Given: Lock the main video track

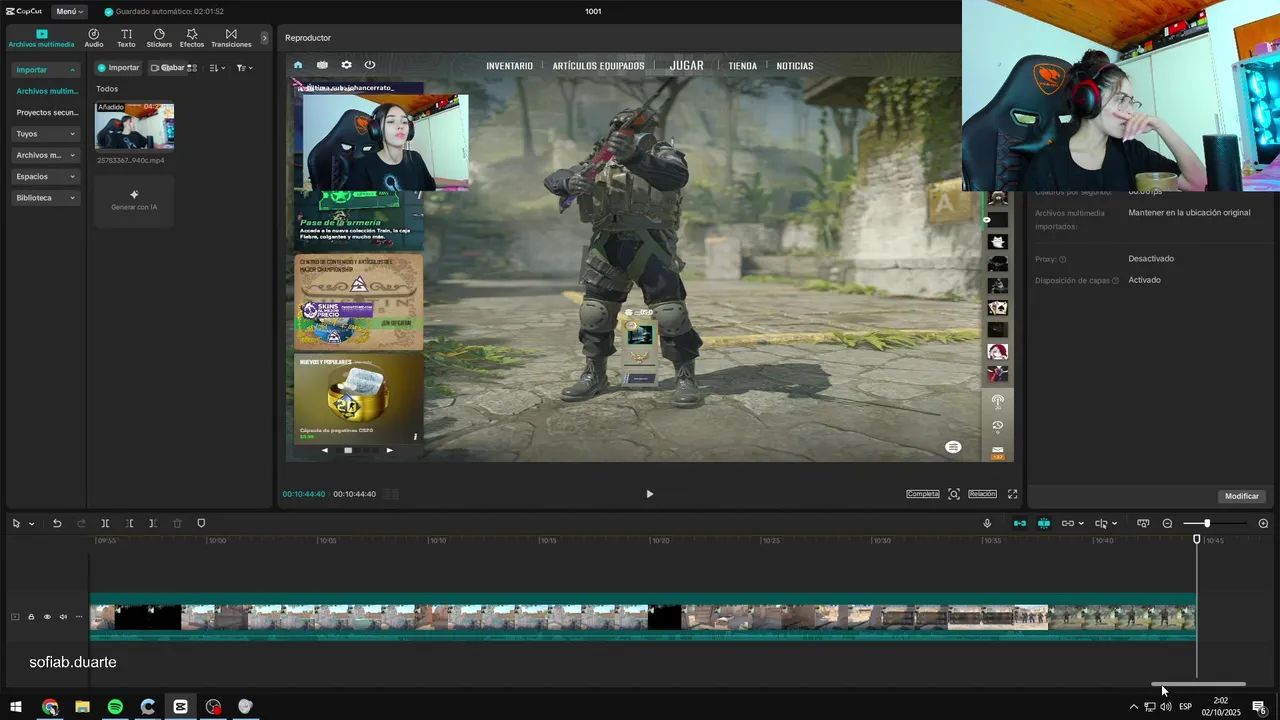Looking at the screenshot, I should (x=31, y=617).
